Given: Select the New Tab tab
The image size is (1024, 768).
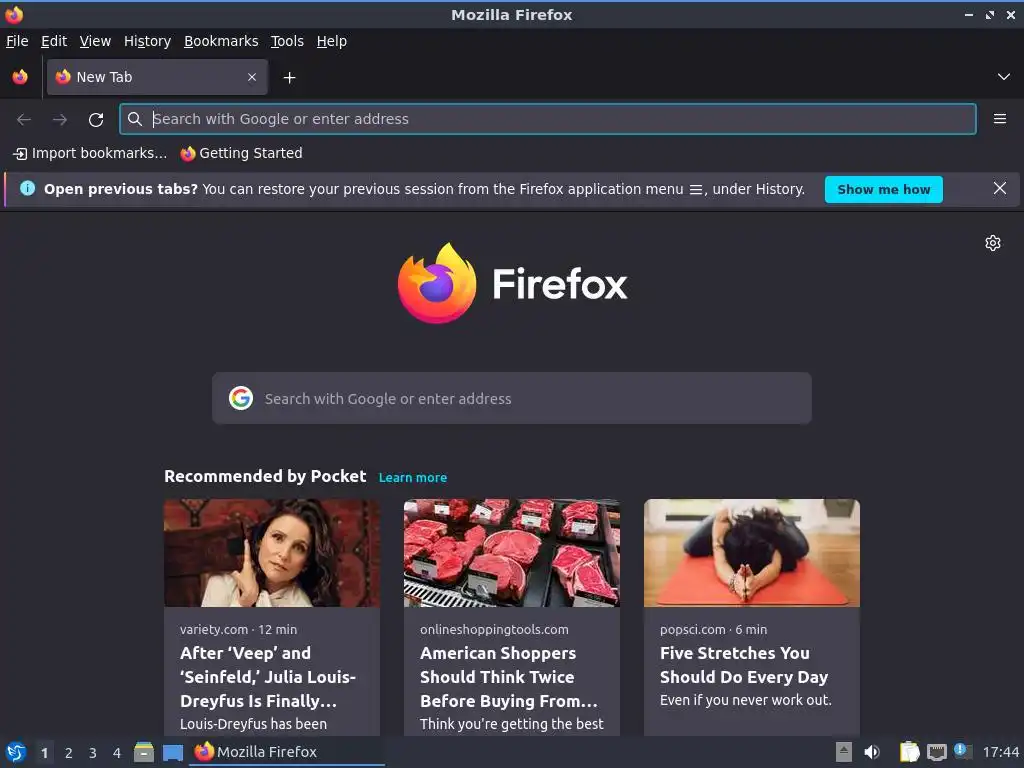Looking at the screenshot, I should (x=157, y=77).
